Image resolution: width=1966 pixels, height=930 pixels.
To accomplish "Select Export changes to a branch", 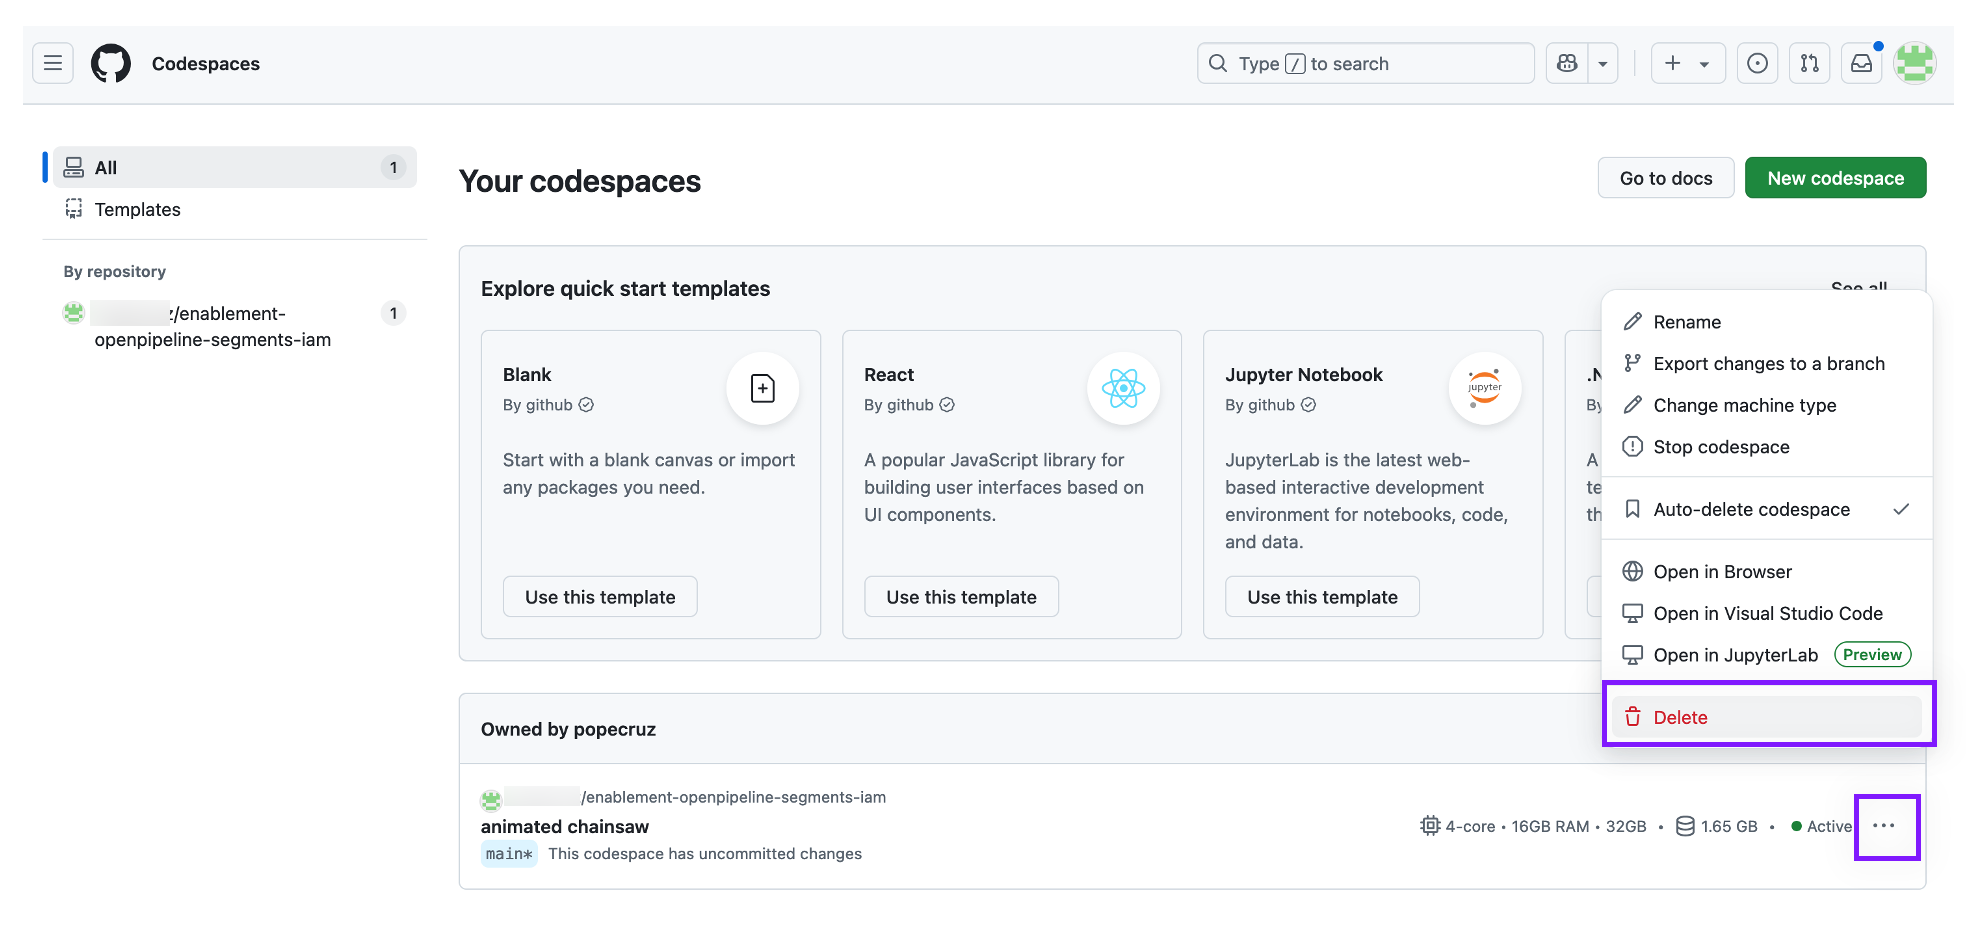I will coord(1767,363).
